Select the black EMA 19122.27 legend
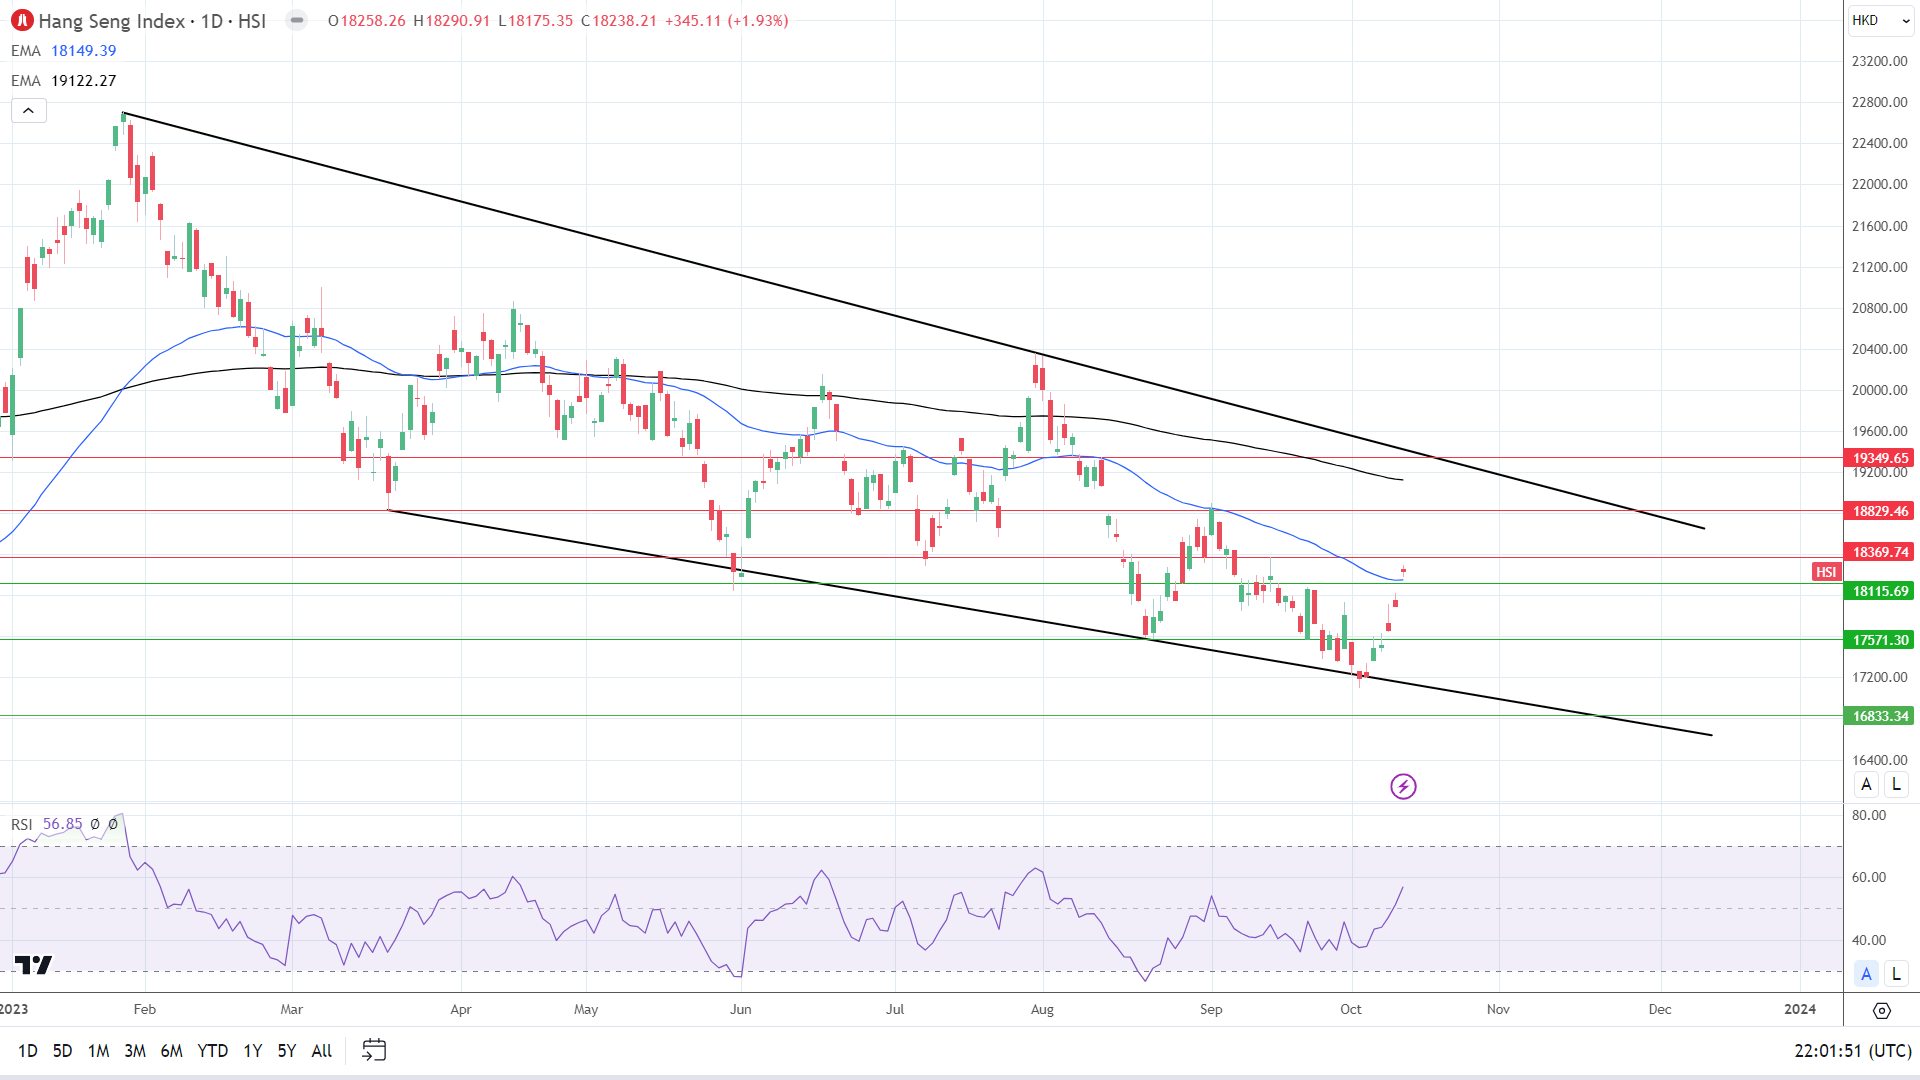 64,81
